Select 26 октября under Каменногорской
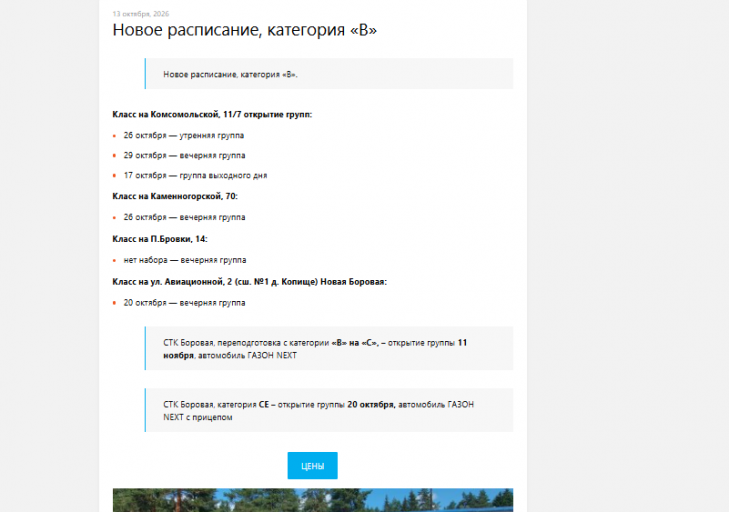This screenshot has height=512, width=729. pos(184,217)
